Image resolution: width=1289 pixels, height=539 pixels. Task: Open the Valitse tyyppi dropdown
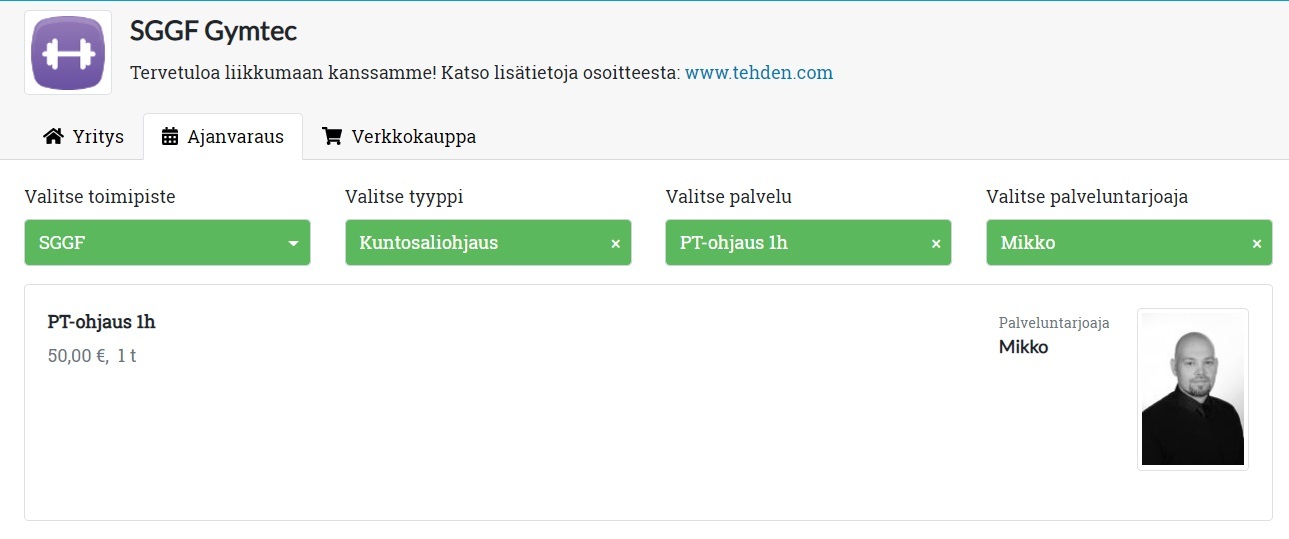[470, 243]
